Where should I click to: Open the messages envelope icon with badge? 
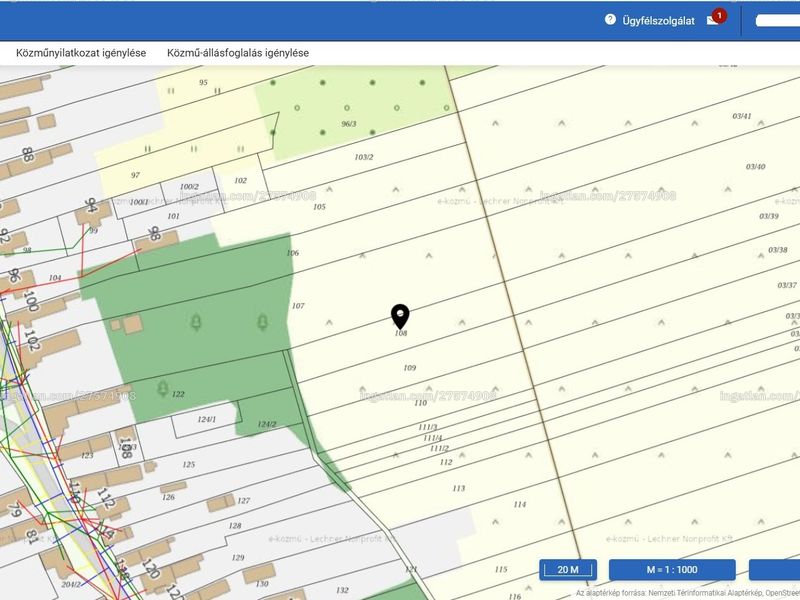tap(716, 19)
